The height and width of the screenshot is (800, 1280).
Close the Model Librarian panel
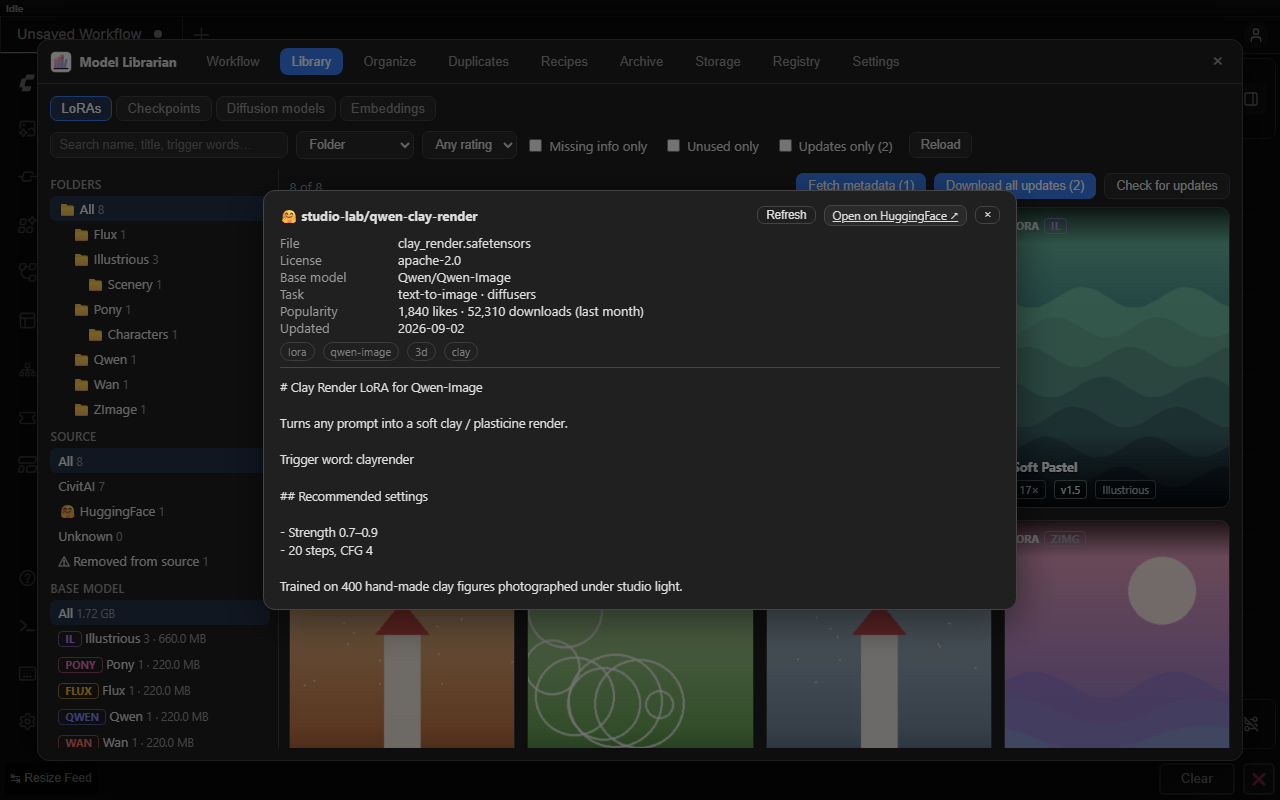pos(1217,61)
